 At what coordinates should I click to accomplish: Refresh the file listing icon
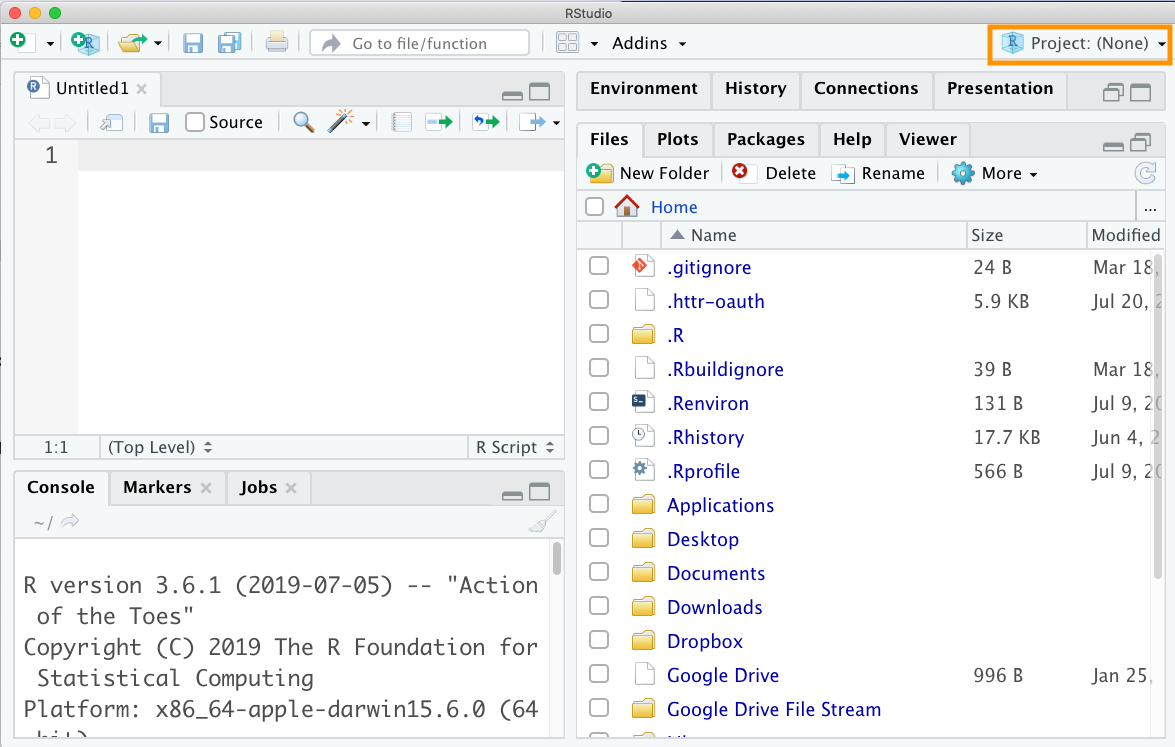click(1145, 173)
